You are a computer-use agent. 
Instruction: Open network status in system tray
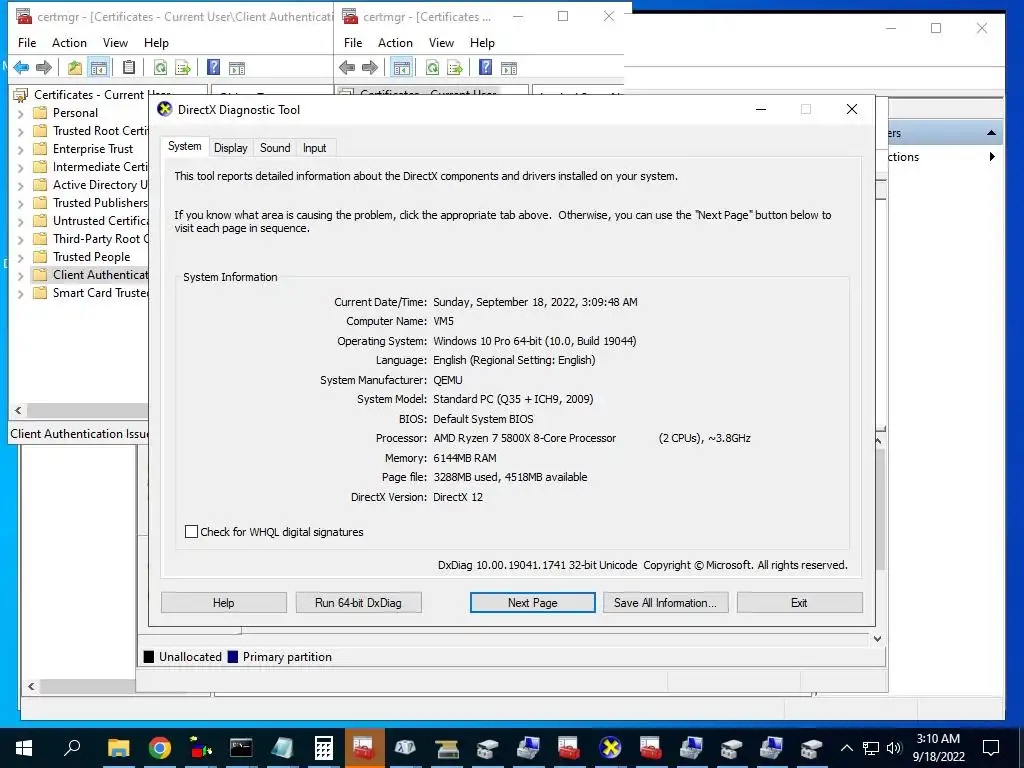[x=871, y=748]
